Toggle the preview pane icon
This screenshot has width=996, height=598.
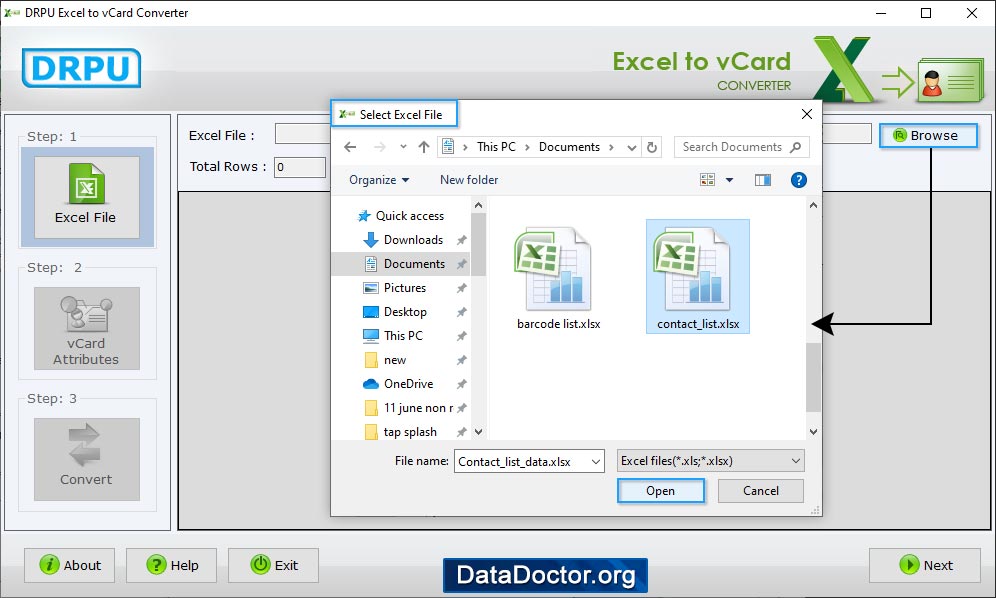[x=763, y=180]
